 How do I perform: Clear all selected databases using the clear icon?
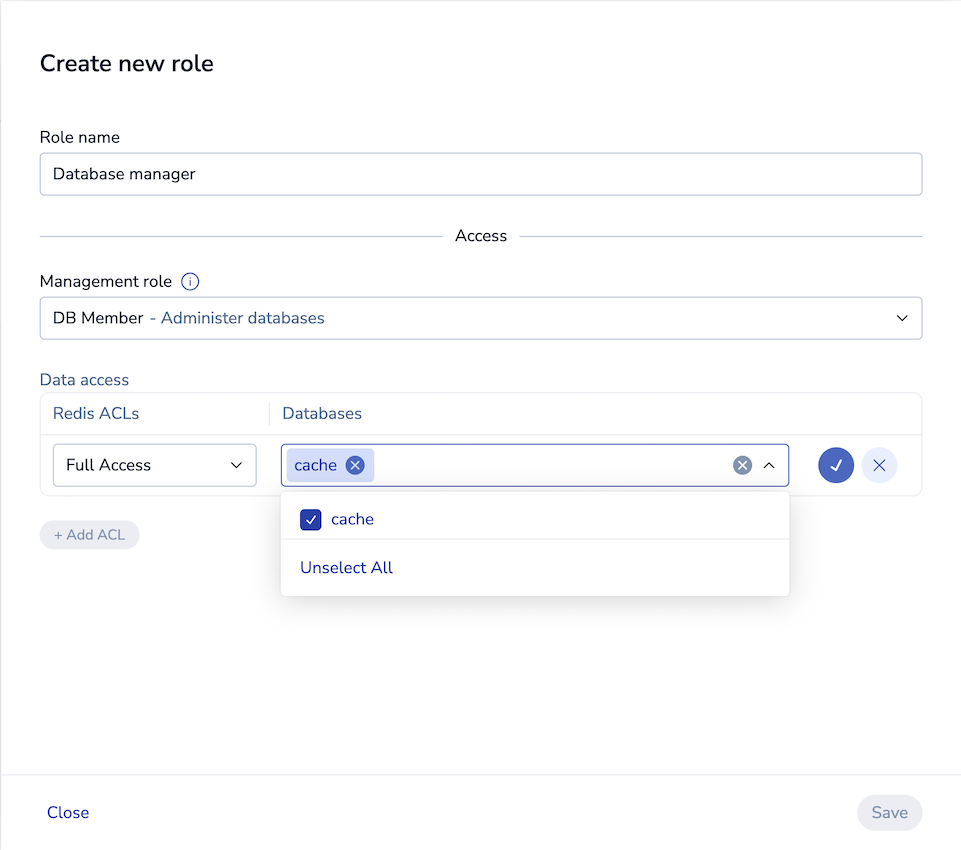[x=742, y=464]
